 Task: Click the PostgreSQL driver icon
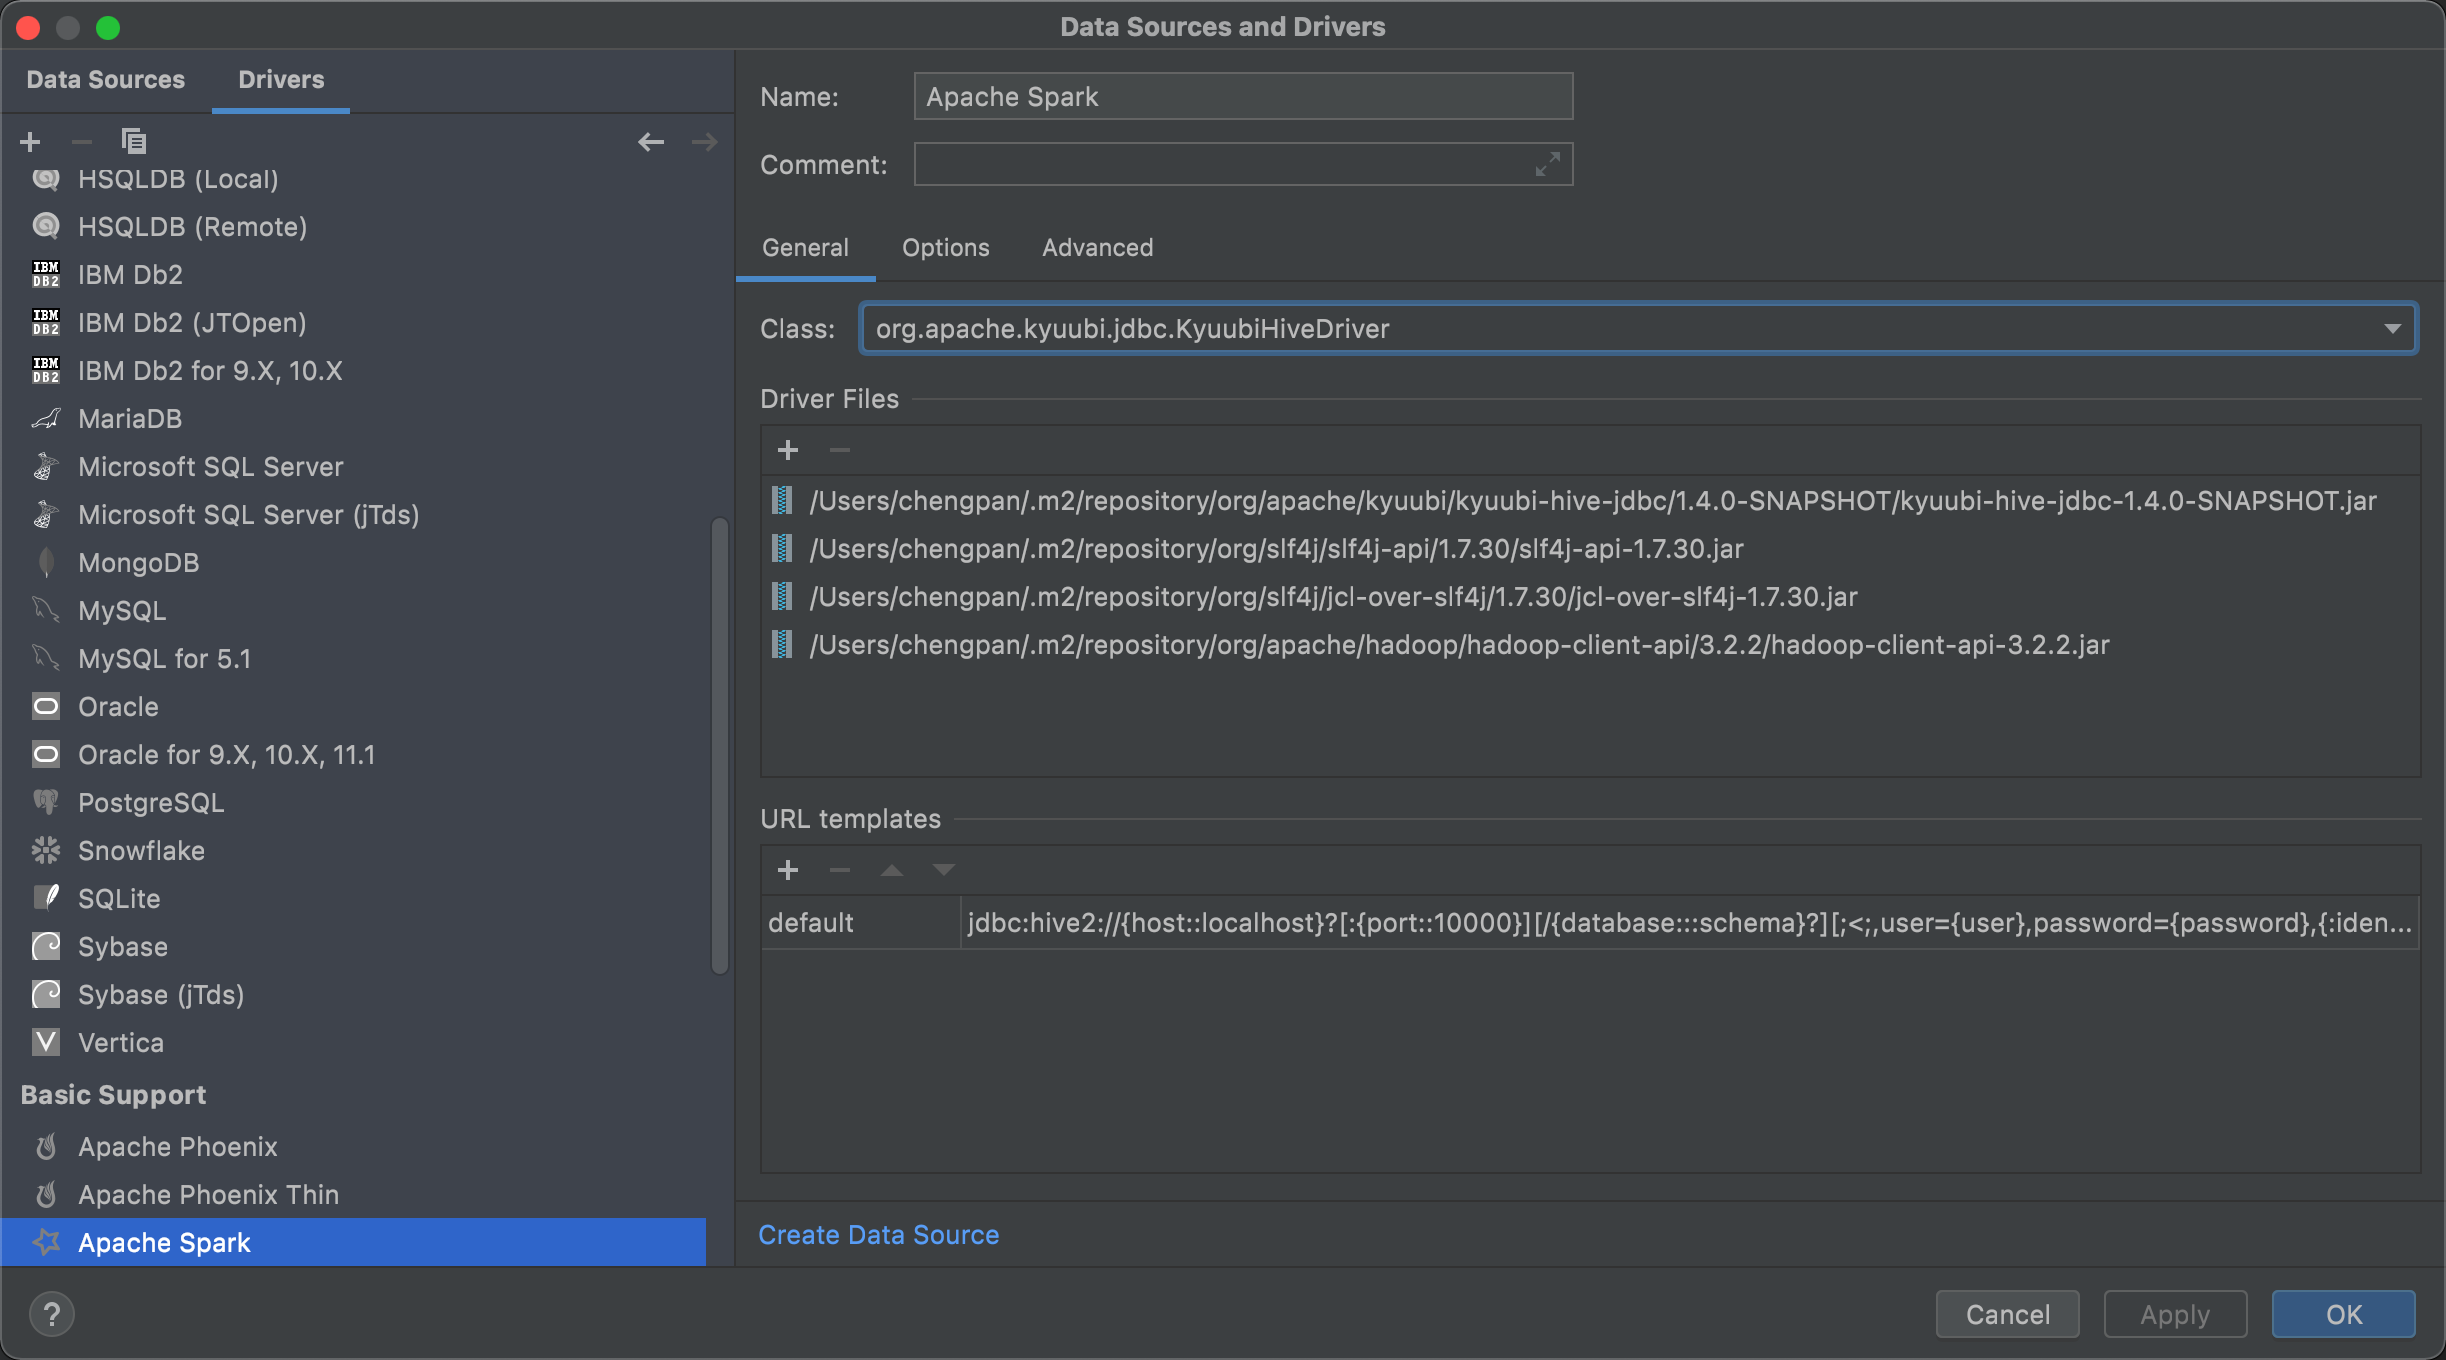pos(46,803)
